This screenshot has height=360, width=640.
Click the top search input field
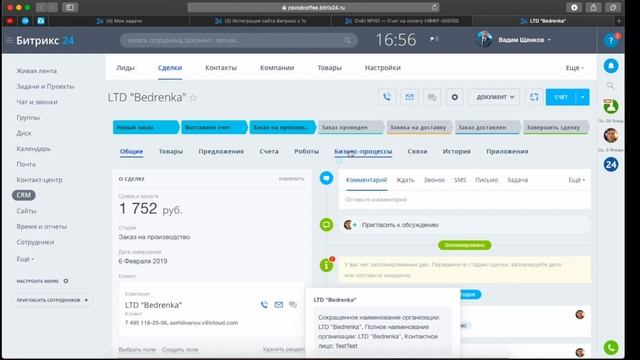click(239, 40)
